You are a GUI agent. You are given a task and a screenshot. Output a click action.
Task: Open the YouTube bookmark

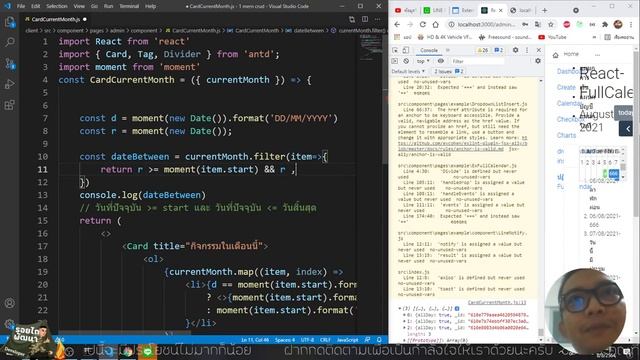pyautogui.click(x=552, y=37)
